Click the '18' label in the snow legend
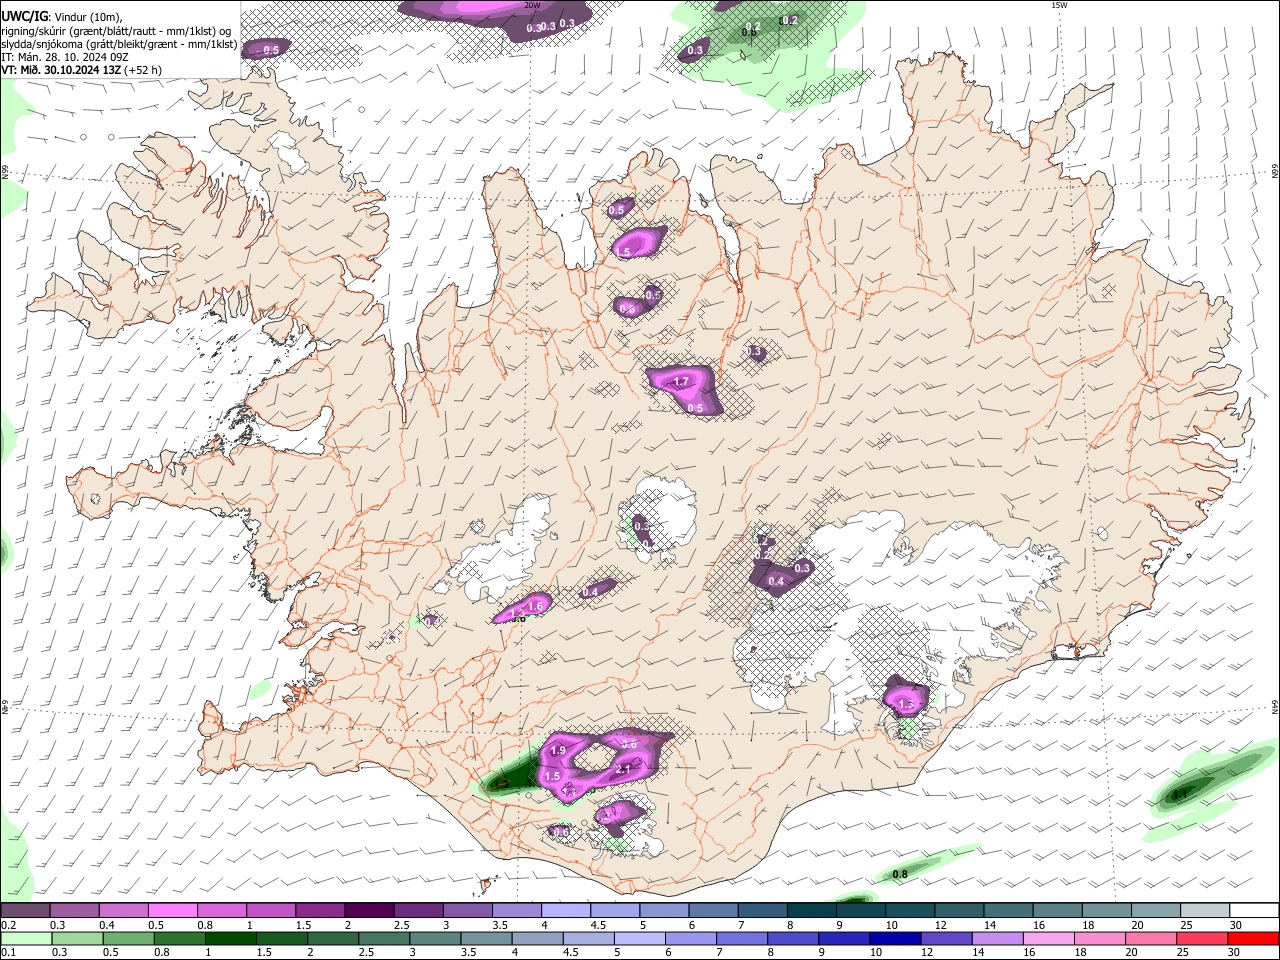 [1088, 925]
